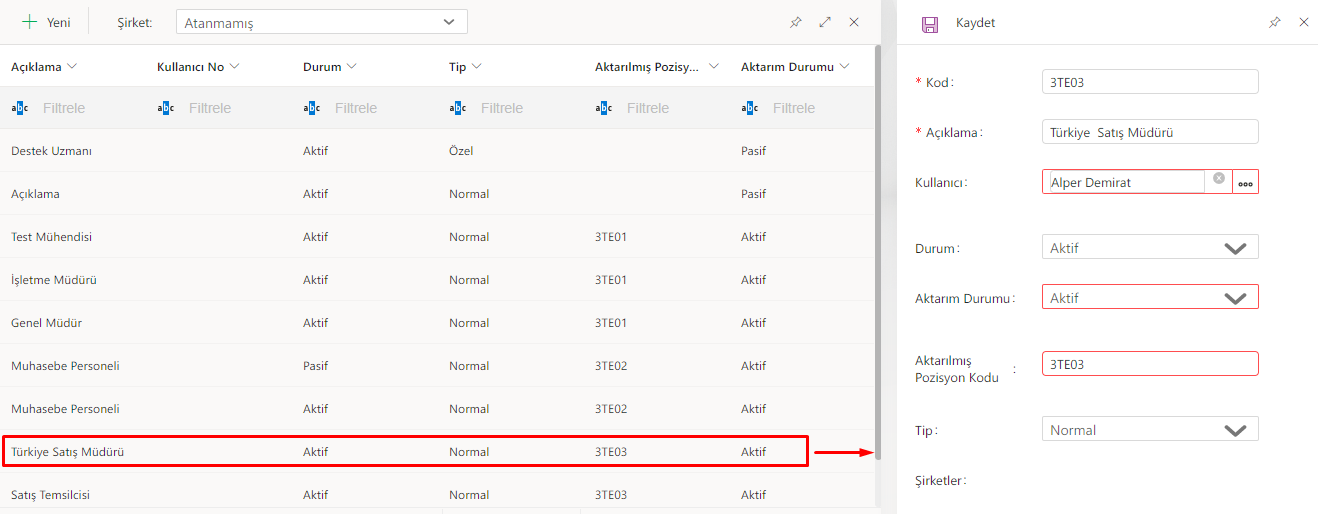Image resolution: width=1318 pixels, height=514 pixels.
Task: Pin the left list panel
Action: [x=796, y=22]
